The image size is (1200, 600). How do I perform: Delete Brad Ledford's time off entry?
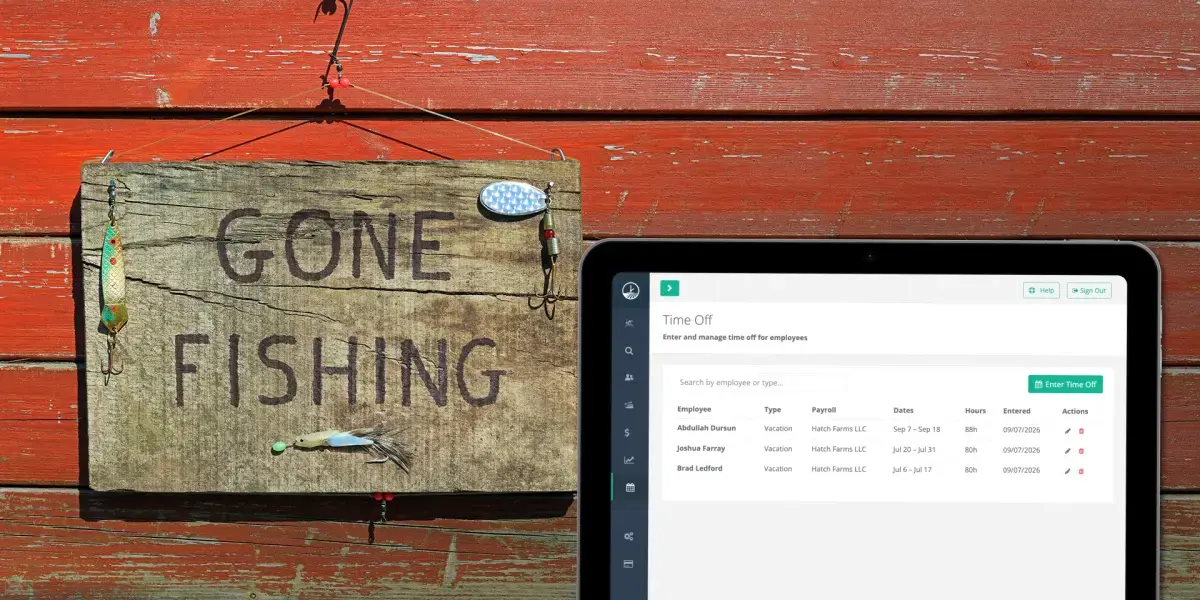click(1081, 471)
